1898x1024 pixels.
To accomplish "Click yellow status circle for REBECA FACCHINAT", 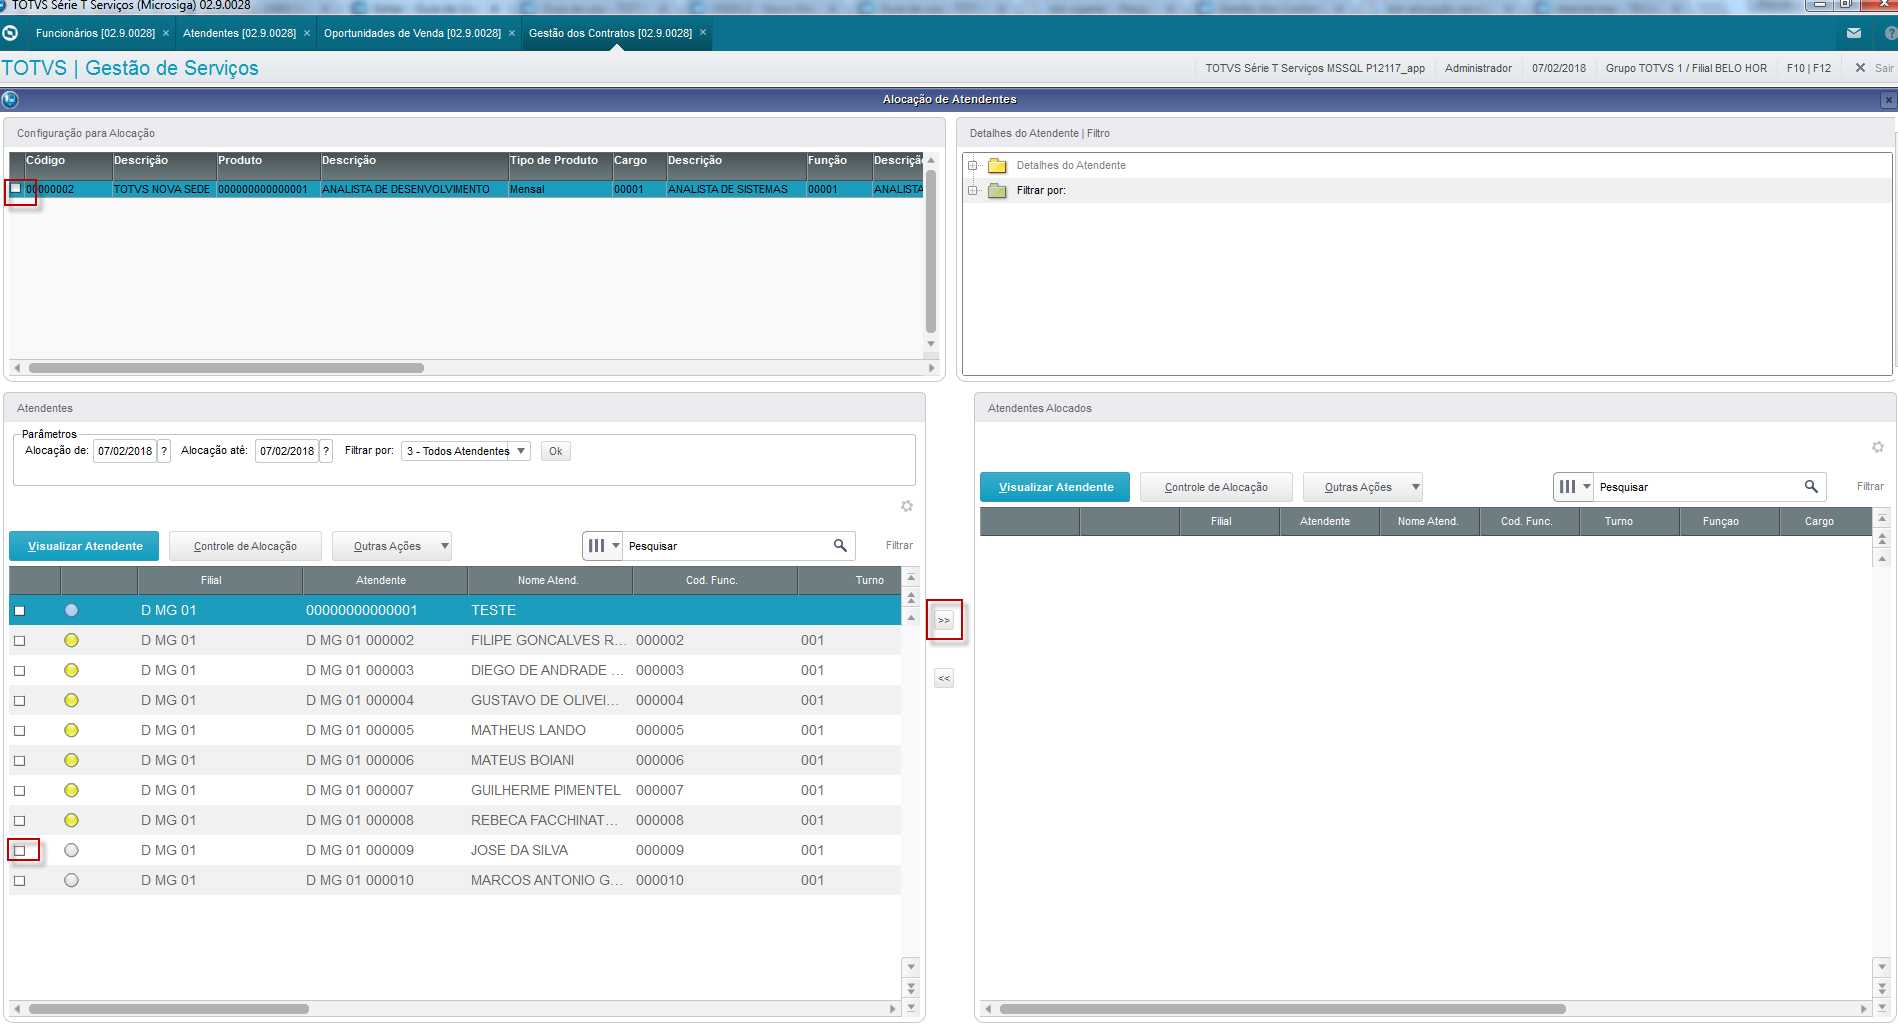I will tap(71, 820).
